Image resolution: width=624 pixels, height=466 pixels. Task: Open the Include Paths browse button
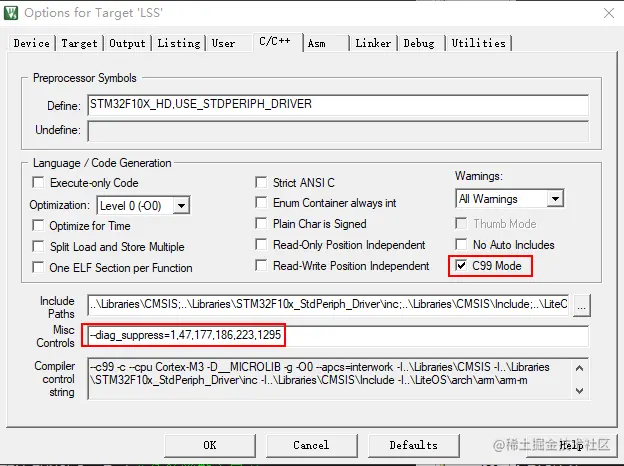[581, 305]
